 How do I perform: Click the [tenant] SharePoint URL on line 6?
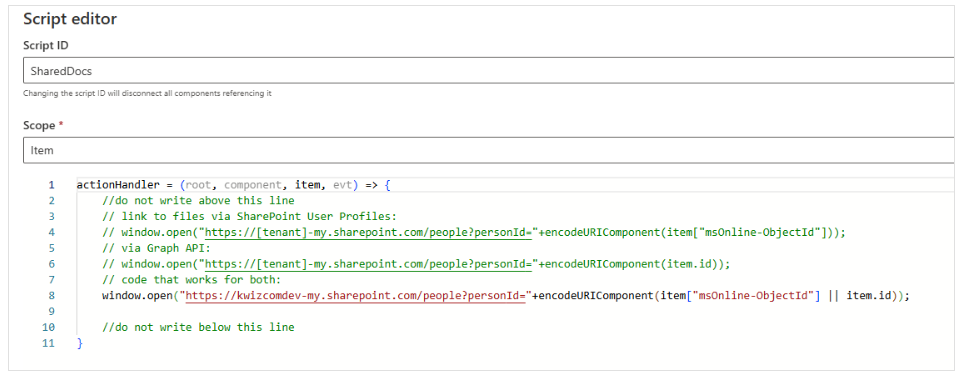tap(368, 264)
